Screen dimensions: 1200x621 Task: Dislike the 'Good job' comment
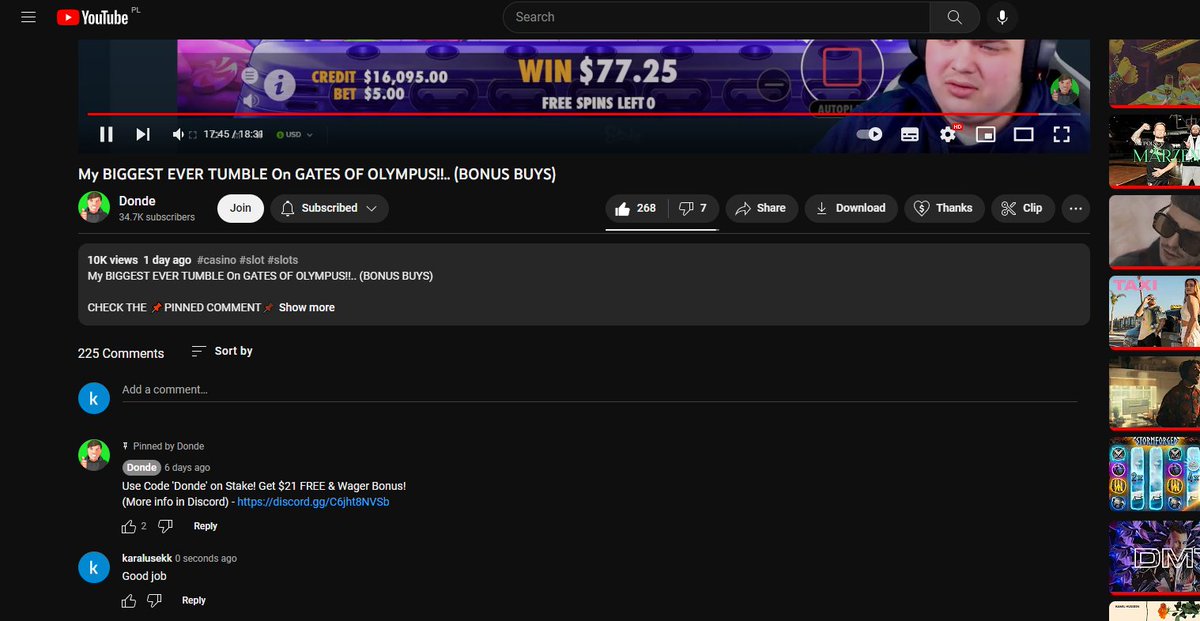click(x=154, y=600)
